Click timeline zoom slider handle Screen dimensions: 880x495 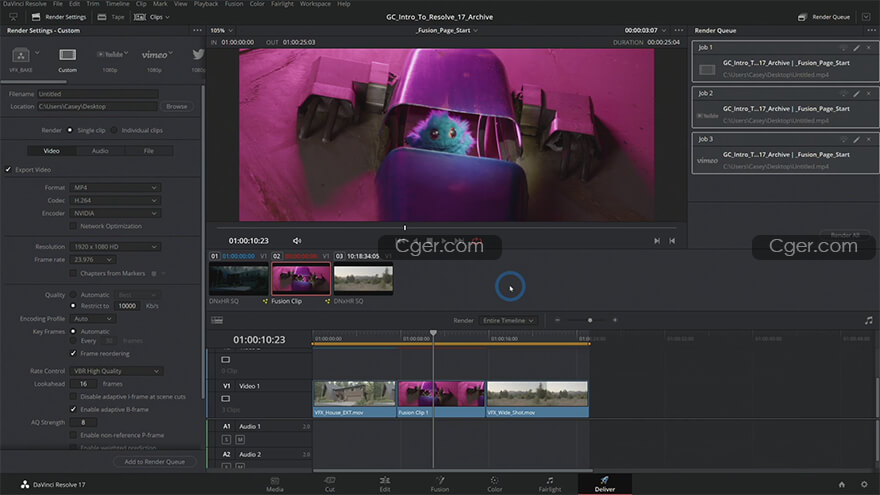[590, 320]
